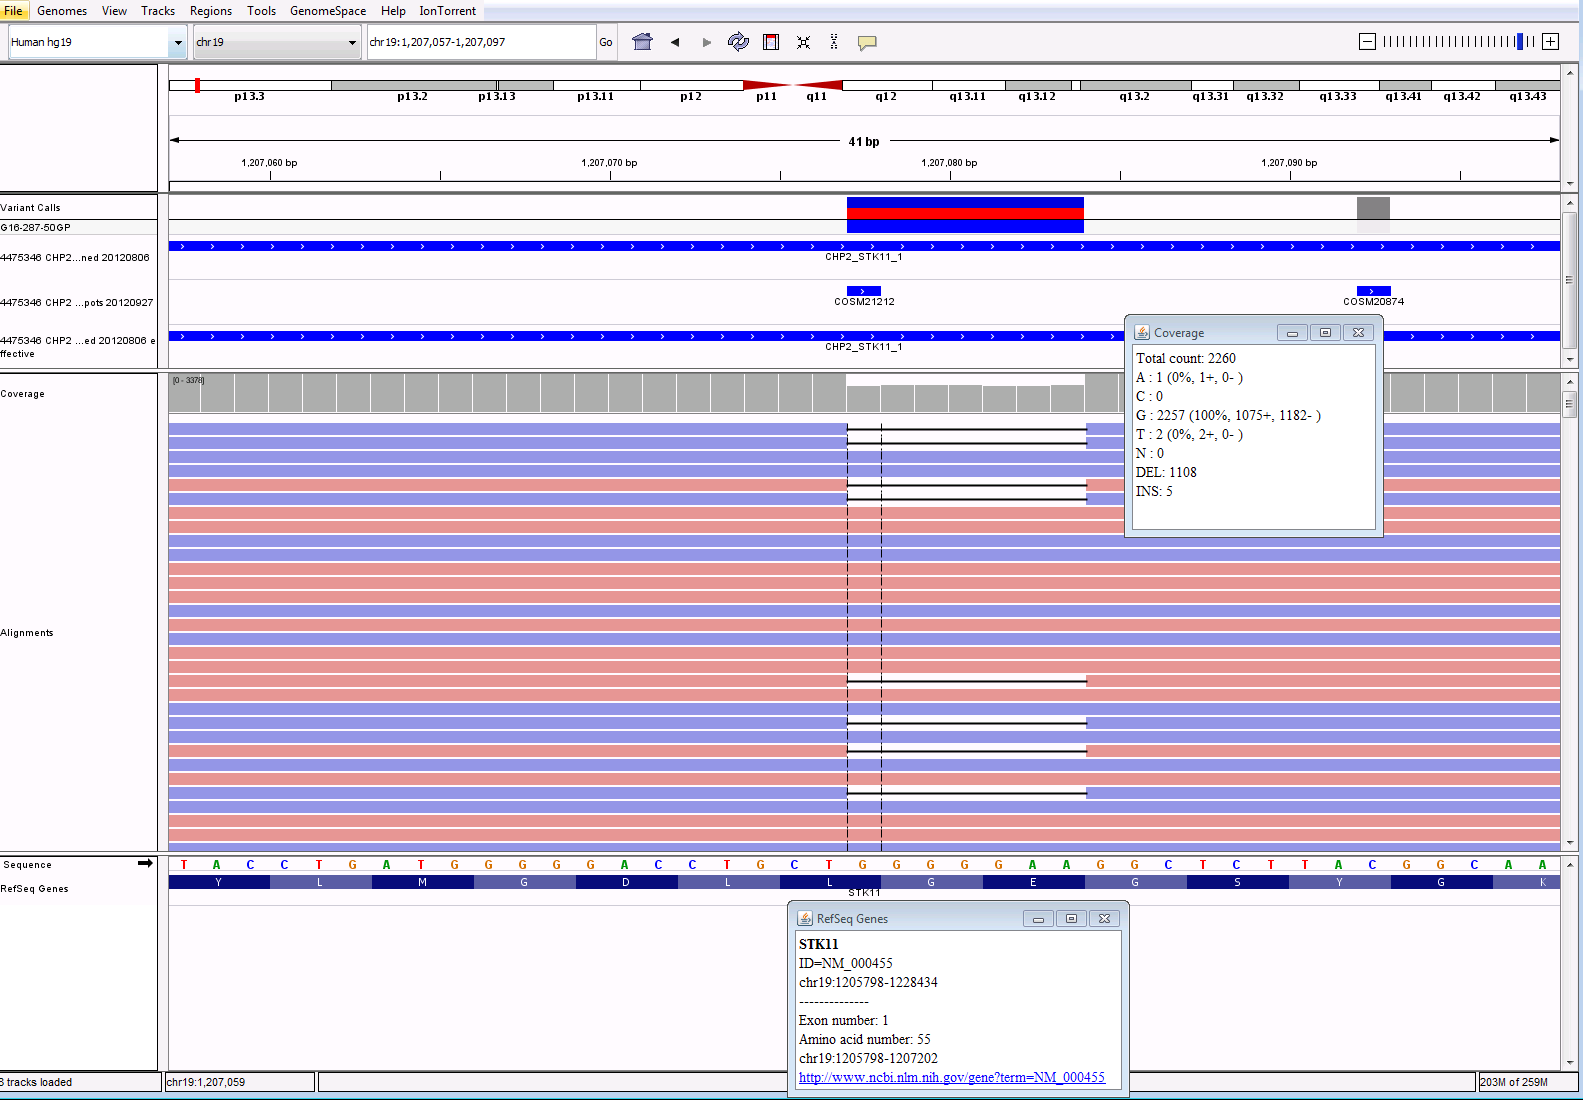Open the Tracks menu
This screenshot has height=1100, width=1583.
point(158,11)
